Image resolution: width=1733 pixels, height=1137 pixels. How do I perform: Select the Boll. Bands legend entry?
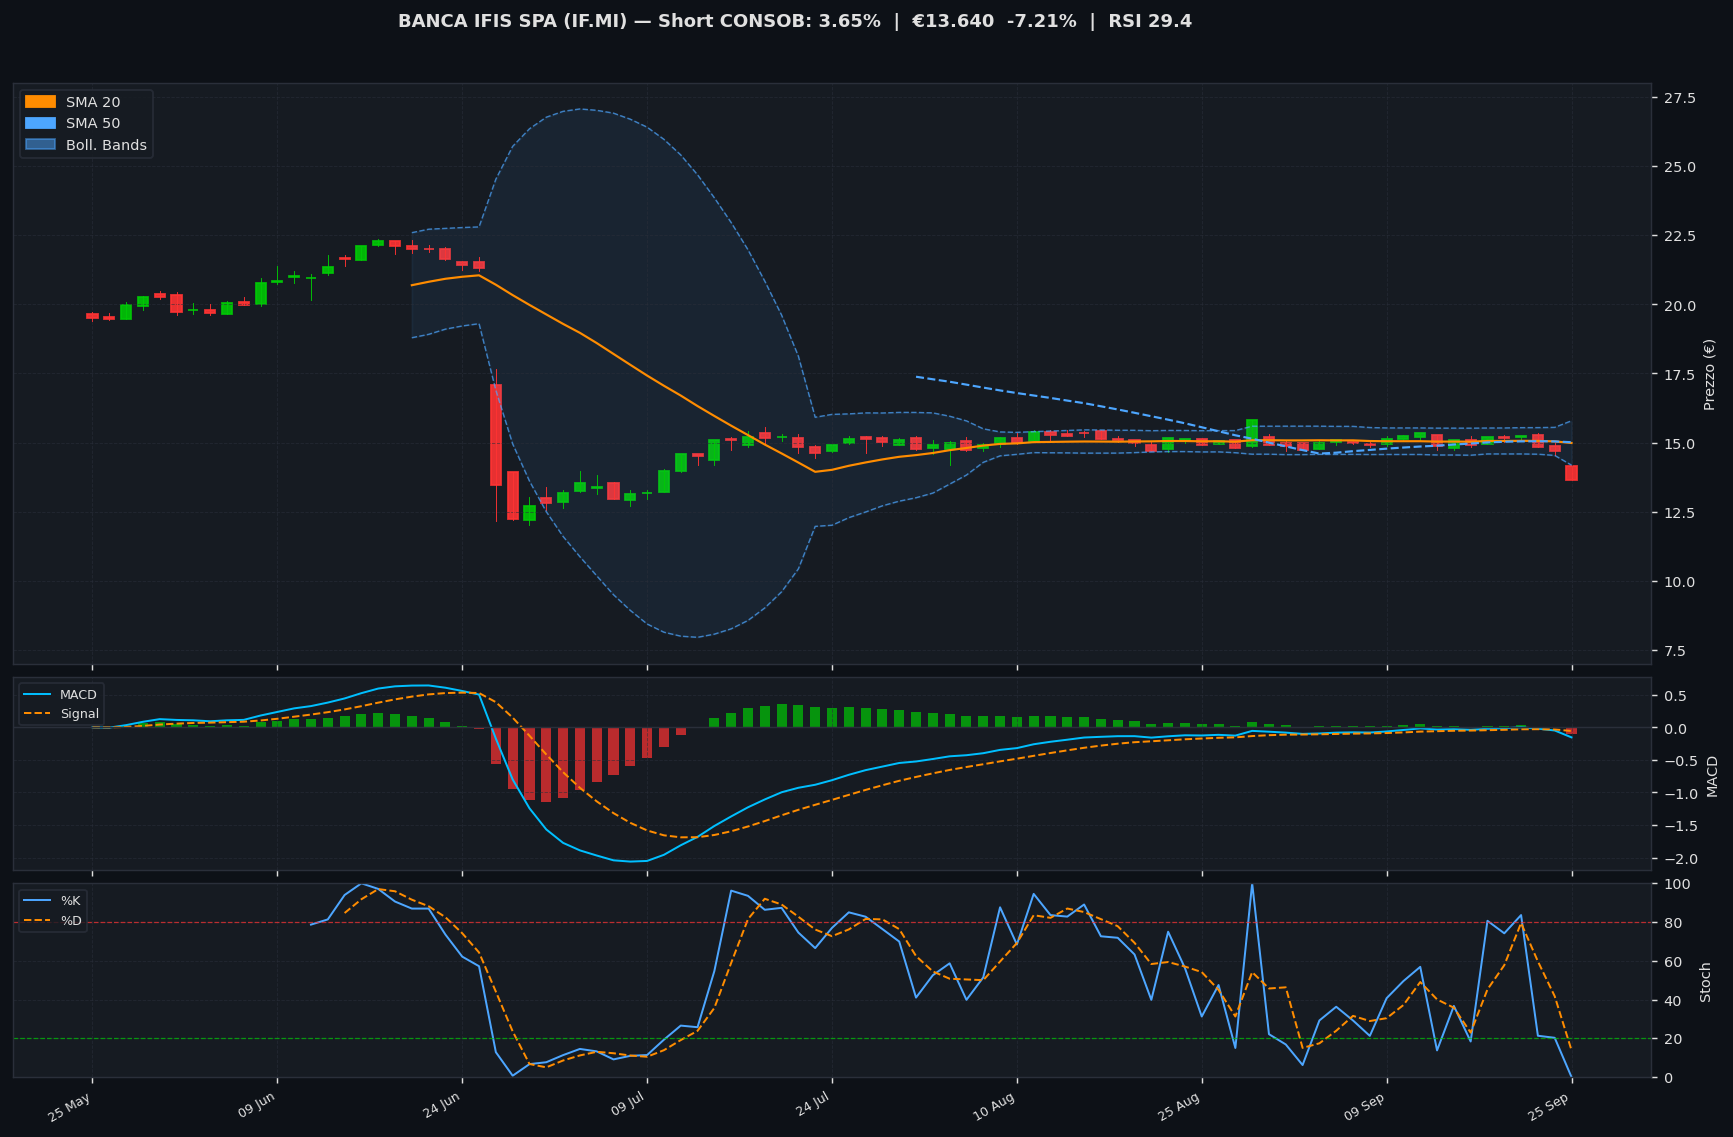point(86,145)
